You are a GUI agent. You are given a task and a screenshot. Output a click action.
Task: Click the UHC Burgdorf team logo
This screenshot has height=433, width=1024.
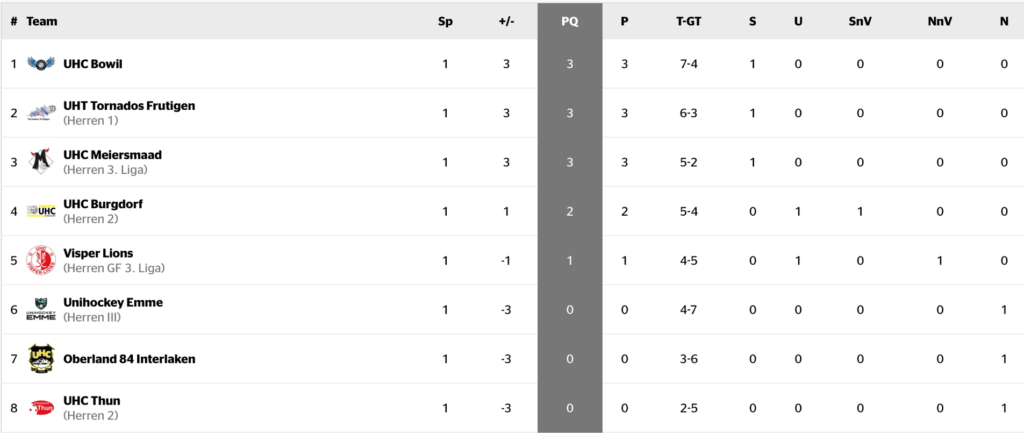41,211
